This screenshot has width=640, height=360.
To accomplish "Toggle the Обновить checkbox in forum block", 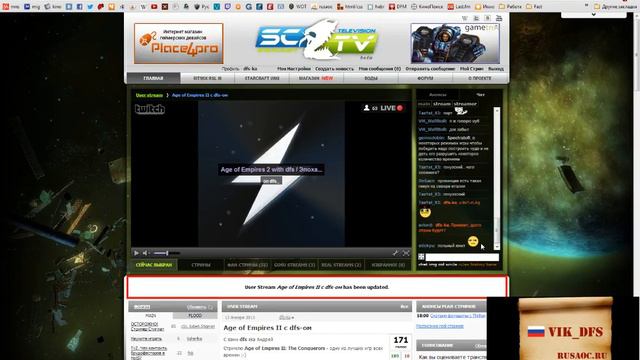I will (x=211, y=307).
